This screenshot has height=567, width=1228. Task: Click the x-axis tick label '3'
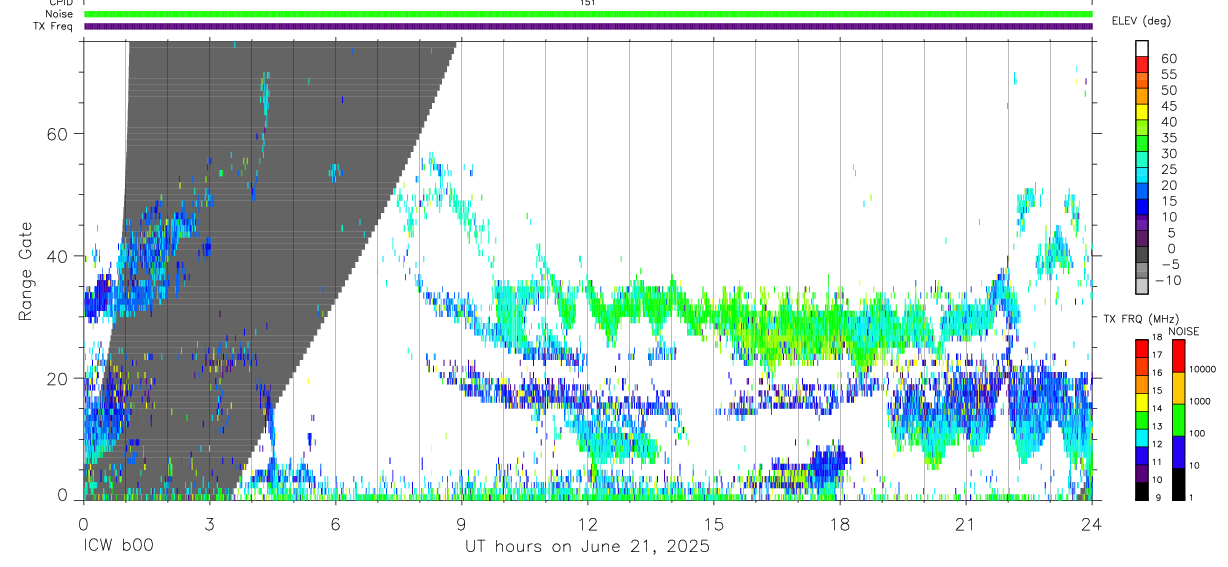(209, 525)
